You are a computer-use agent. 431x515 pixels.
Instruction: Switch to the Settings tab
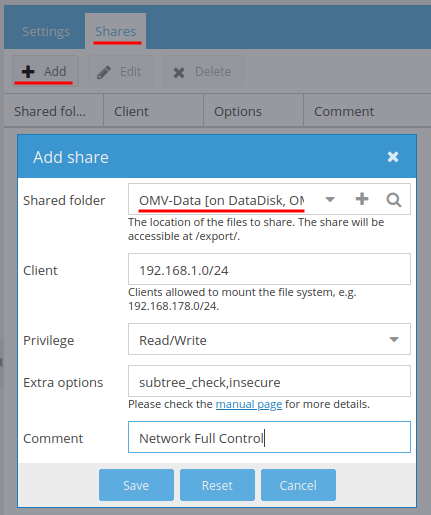46,32
